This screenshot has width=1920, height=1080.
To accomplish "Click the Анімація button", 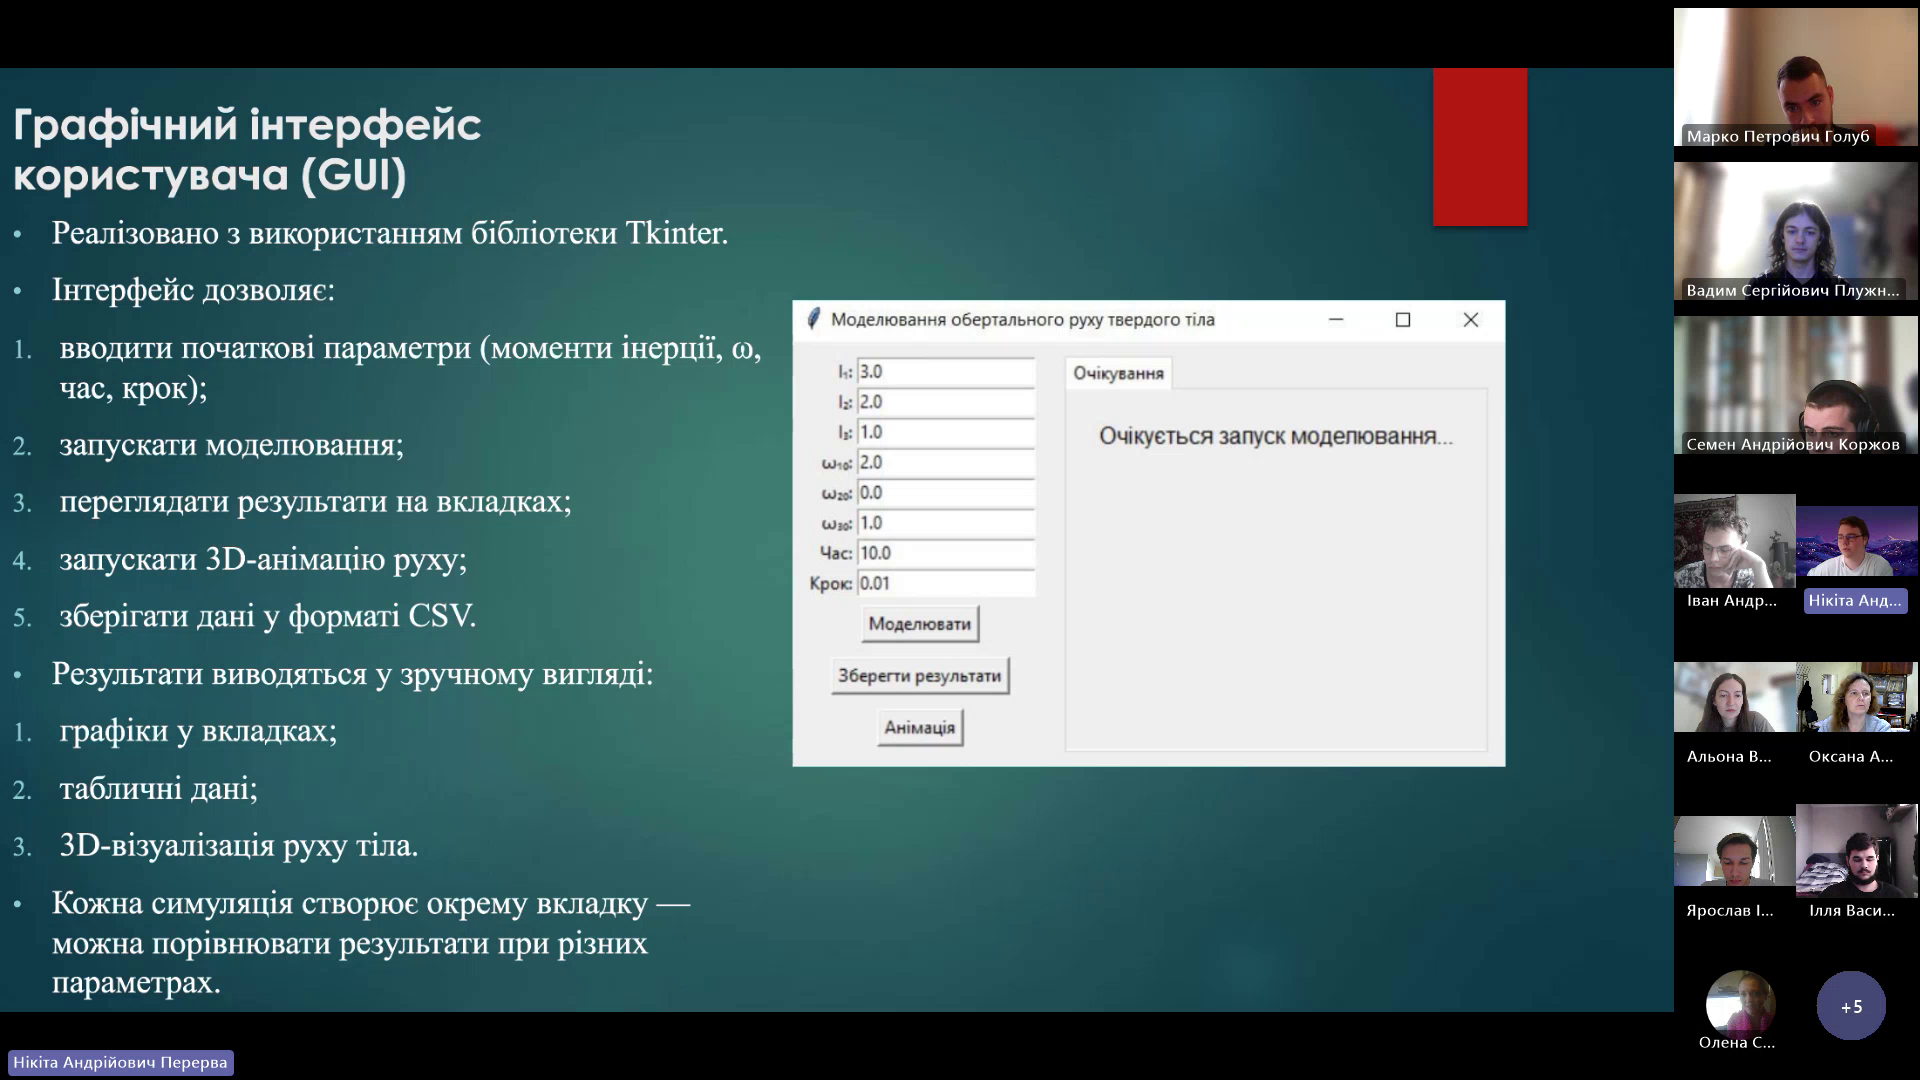I will tap(919, 728).
